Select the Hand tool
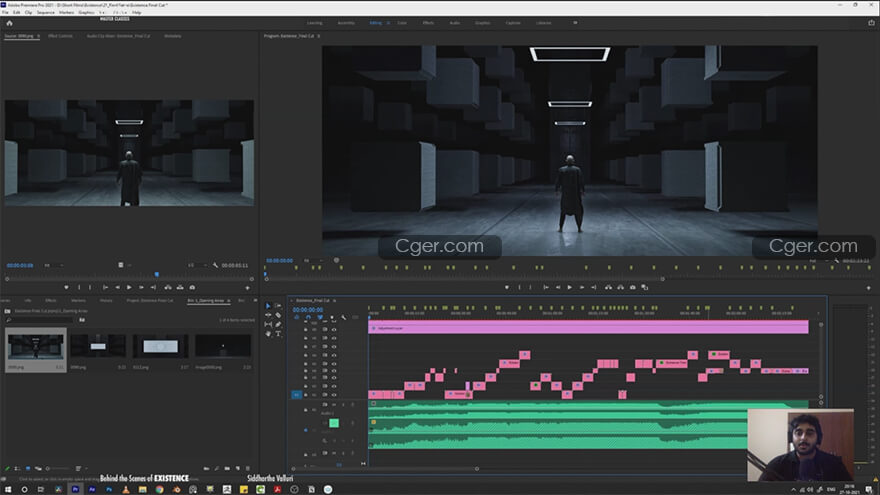880x495 pixels. tap(268, 333)
